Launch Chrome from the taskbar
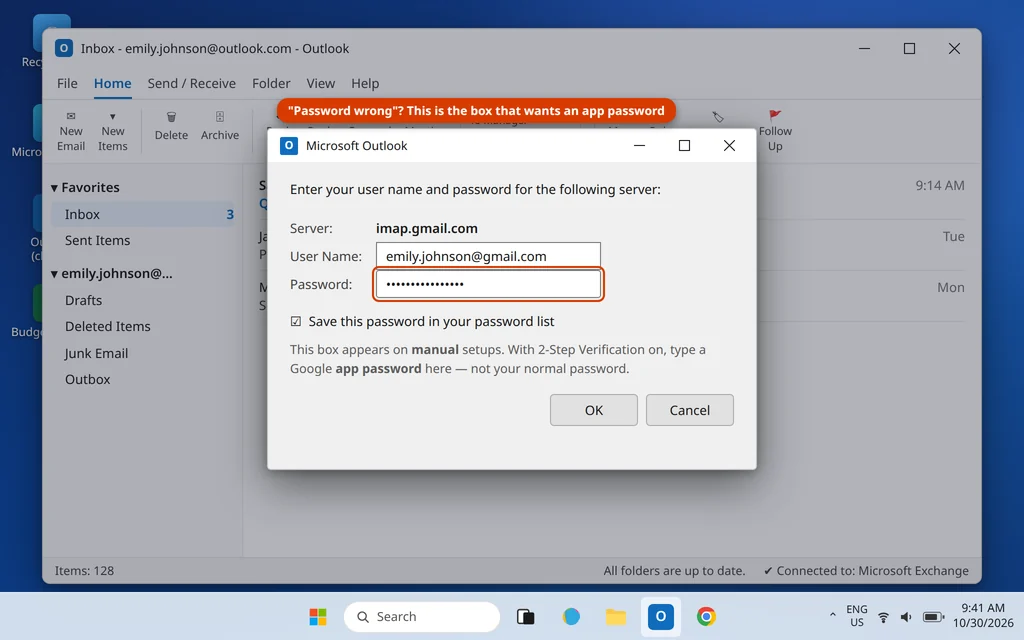1024x640 pixels. pos(706,616)
